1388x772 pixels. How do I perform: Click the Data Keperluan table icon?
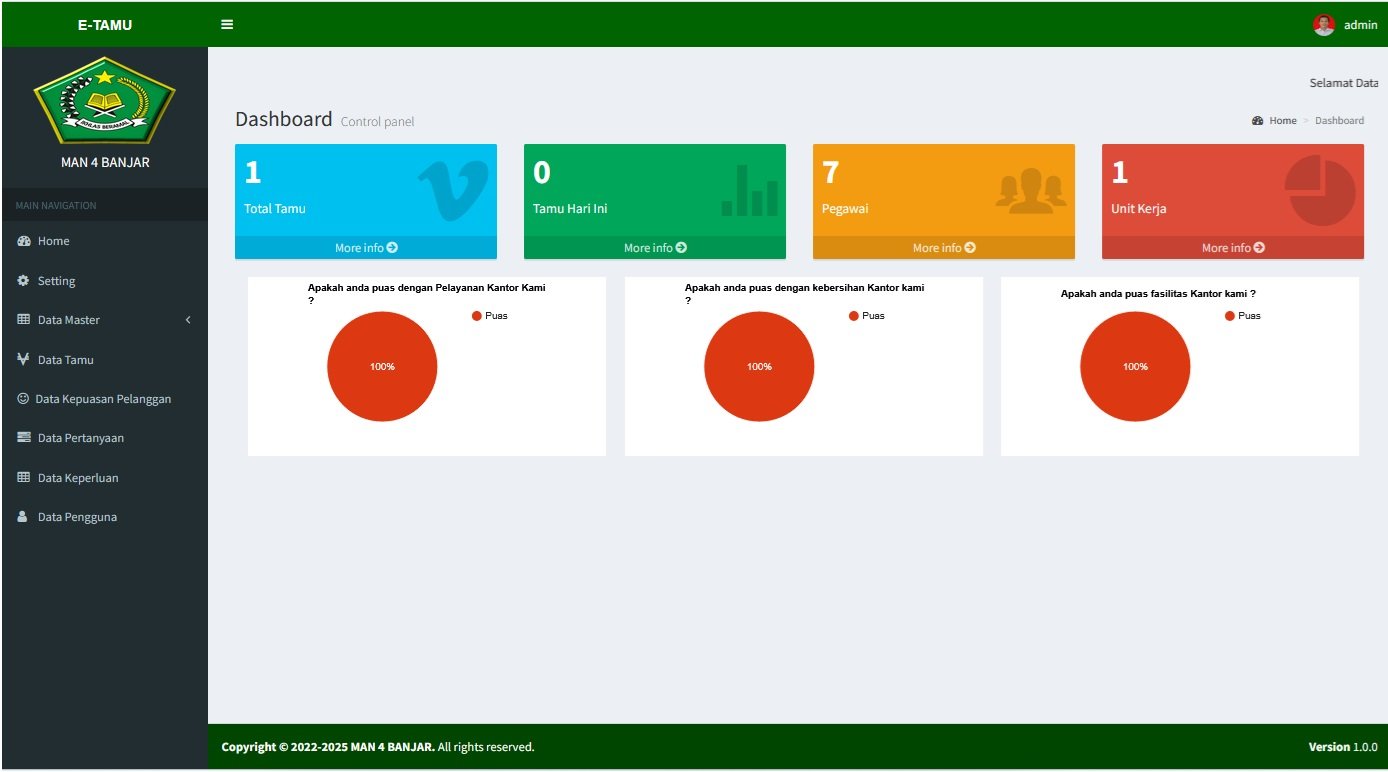pyautogui.click(x=23, y=478)
